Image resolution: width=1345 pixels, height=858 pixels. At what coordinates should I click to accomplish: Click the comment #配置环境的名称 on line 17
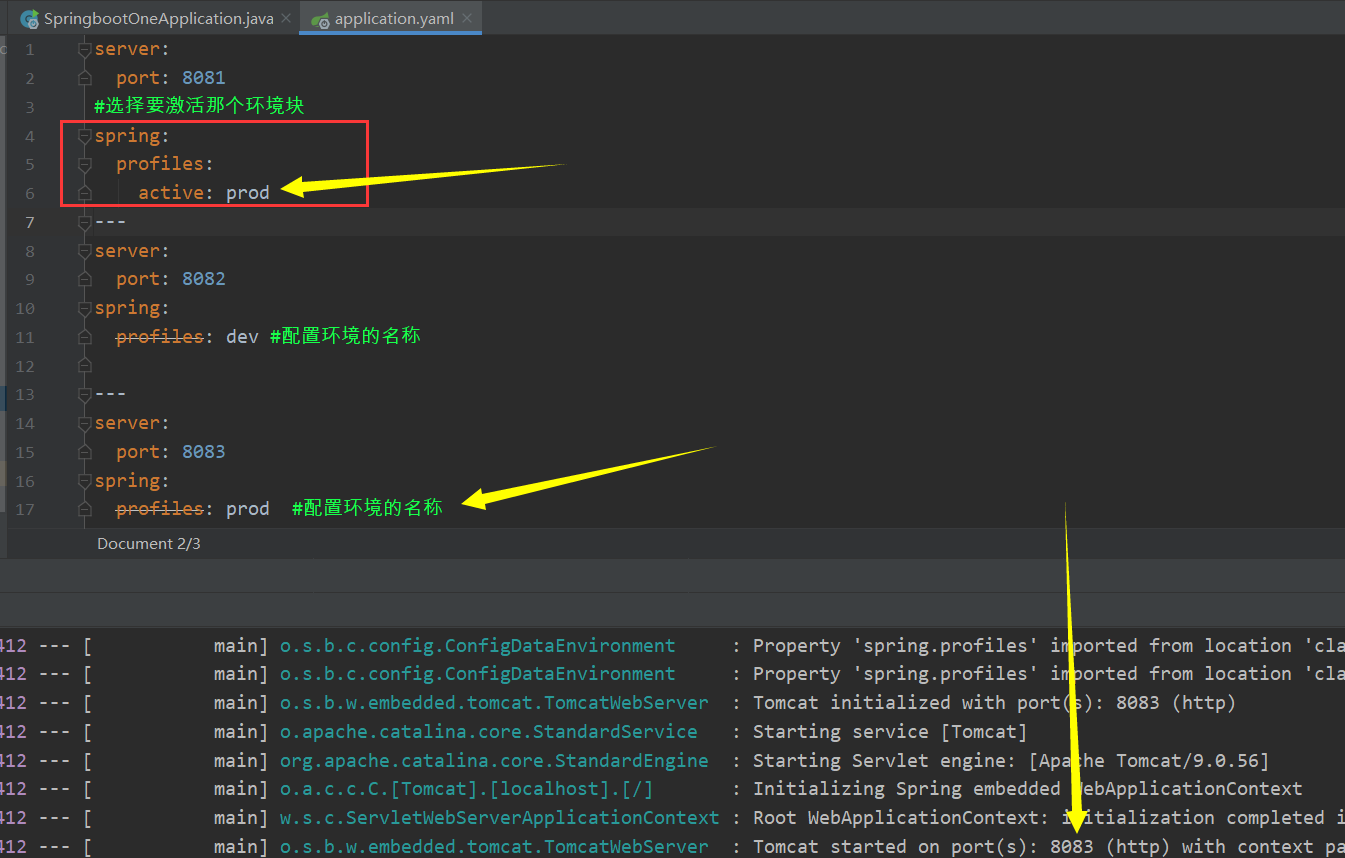pos(367,508)
